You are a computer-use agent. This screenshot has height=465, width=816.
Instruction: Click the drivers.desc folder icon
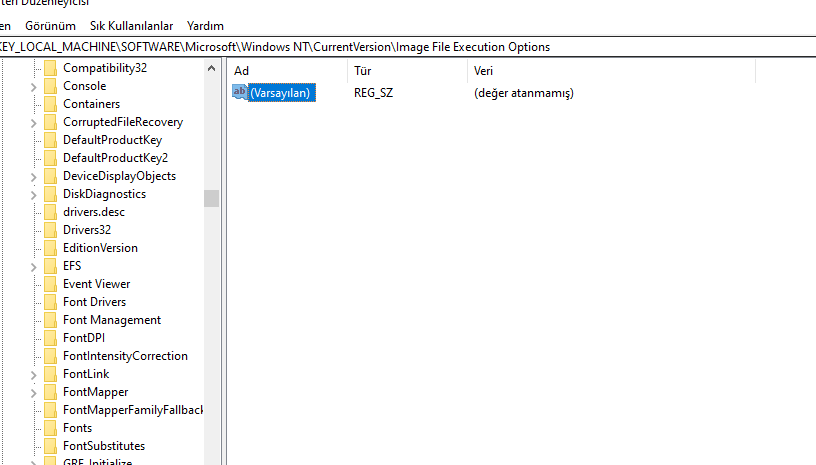(x=50, y=212)
